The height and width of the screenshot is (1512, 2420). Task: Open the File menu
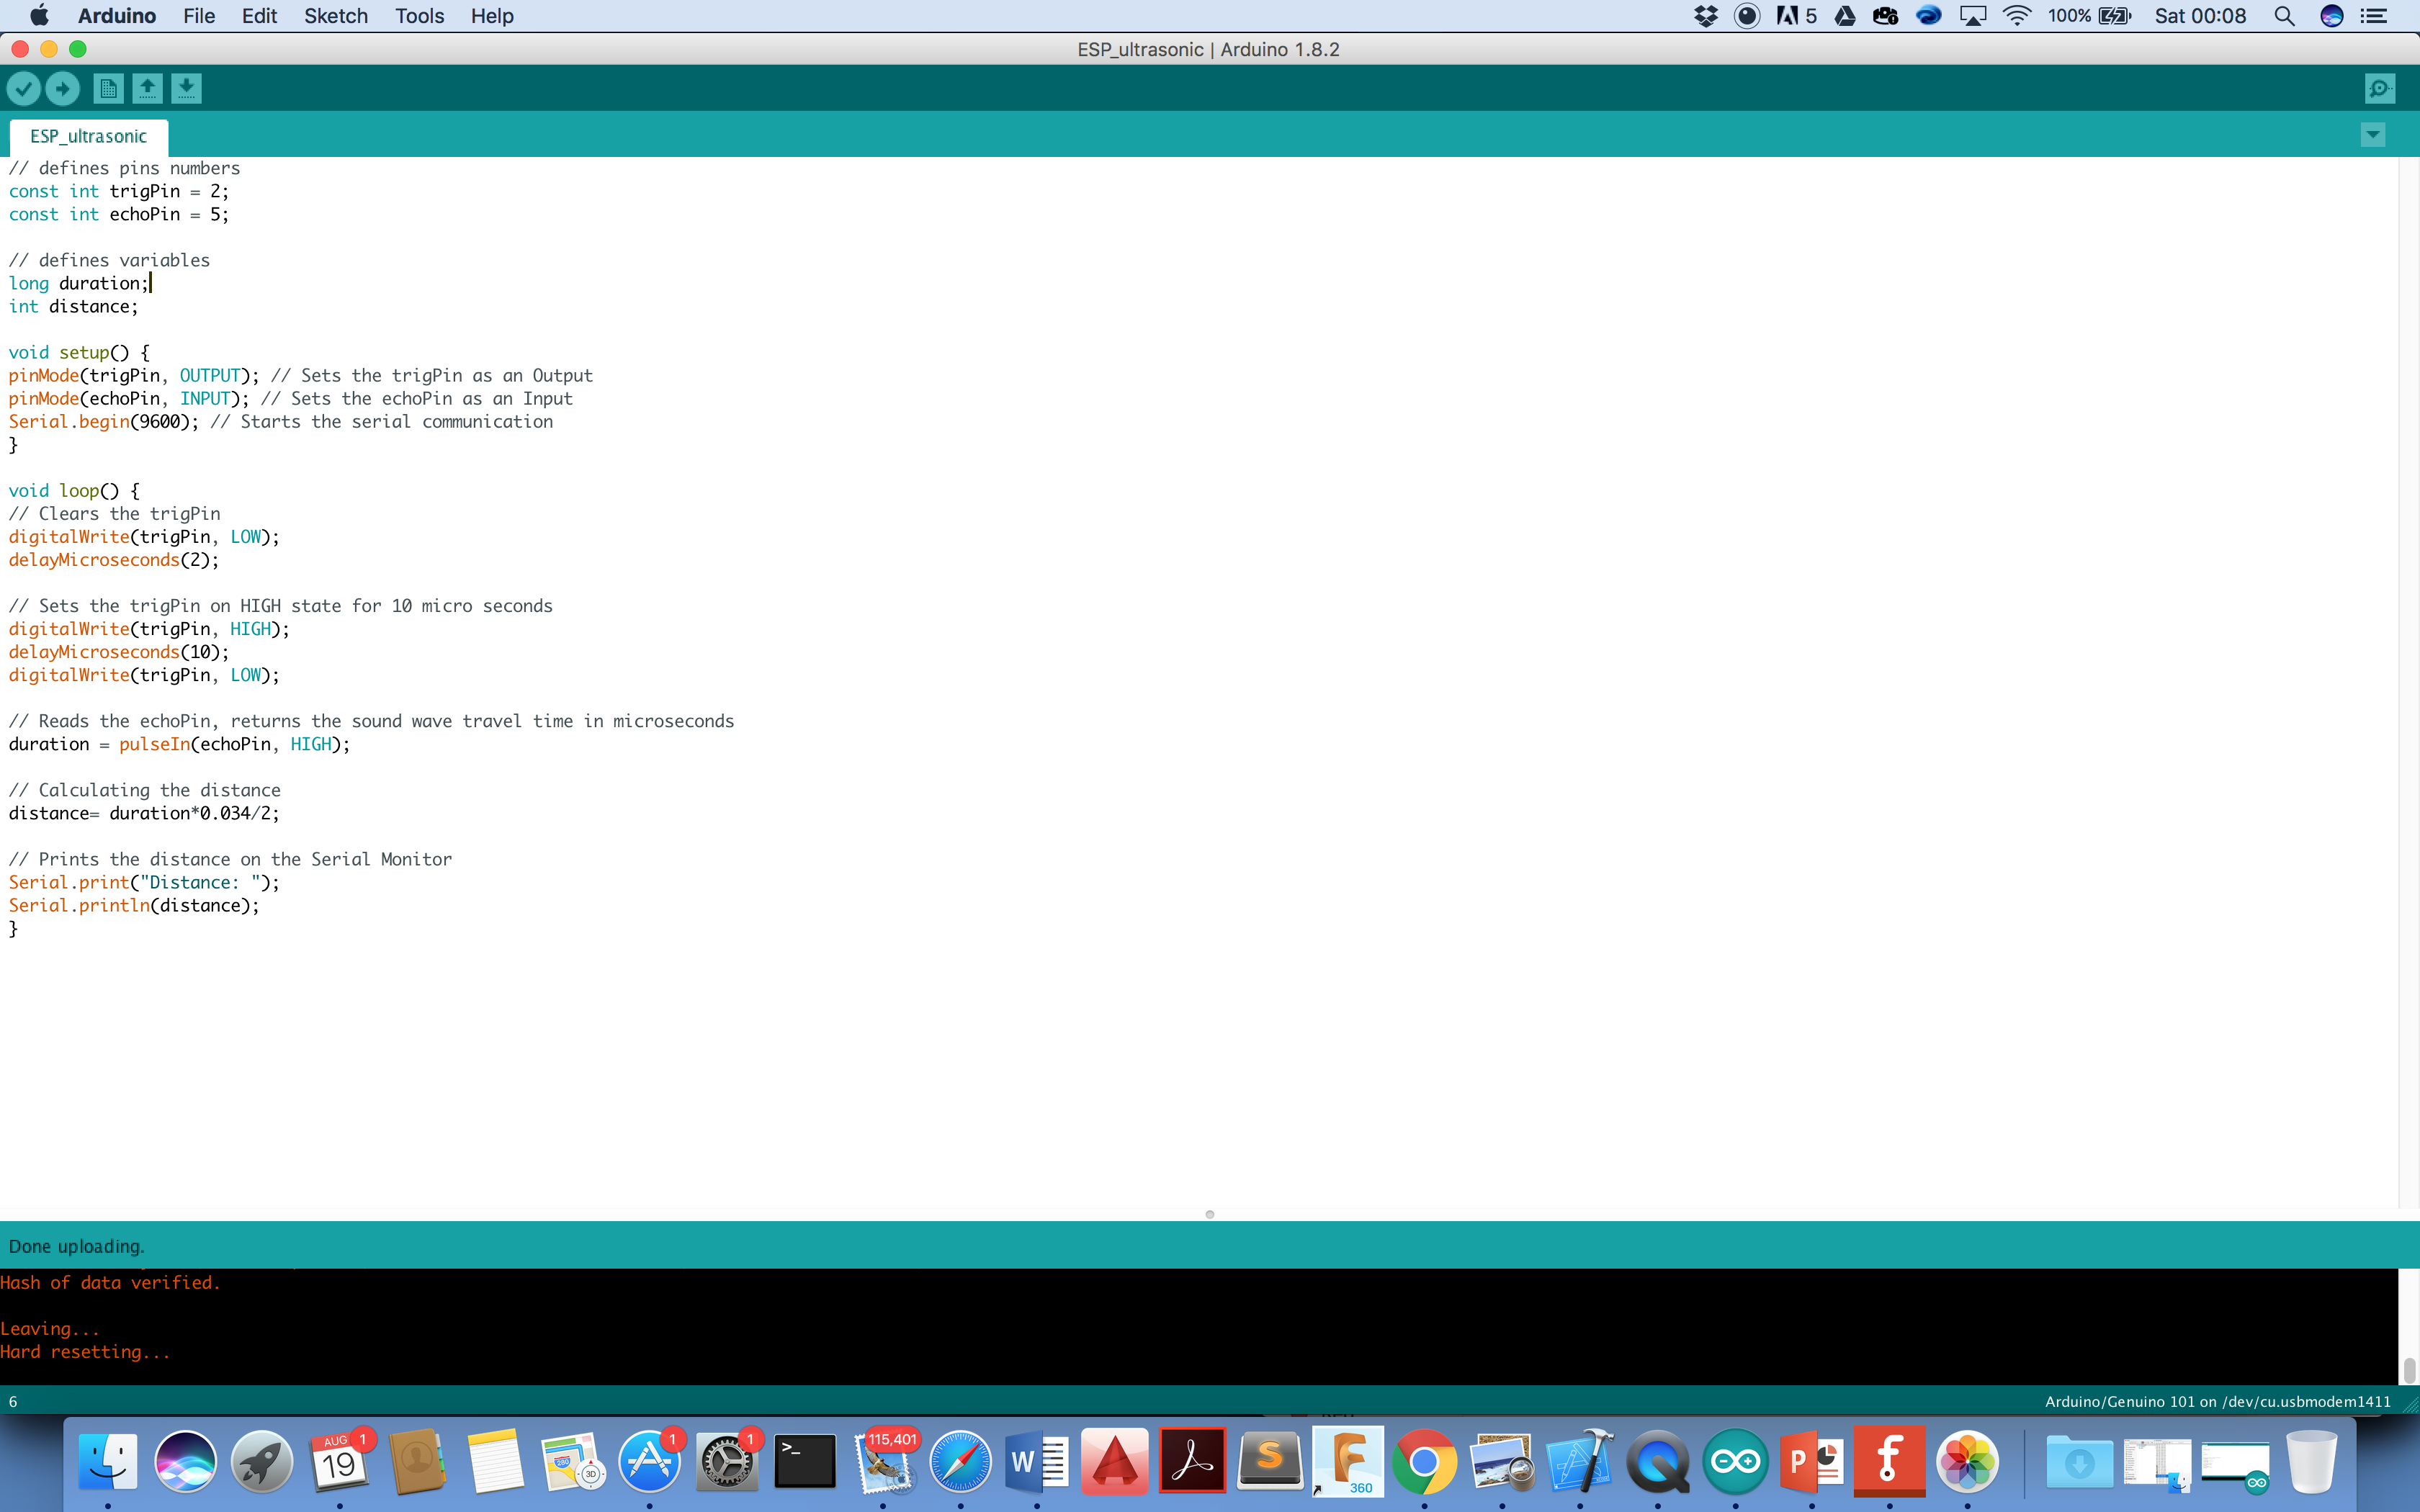pos(199,16)
